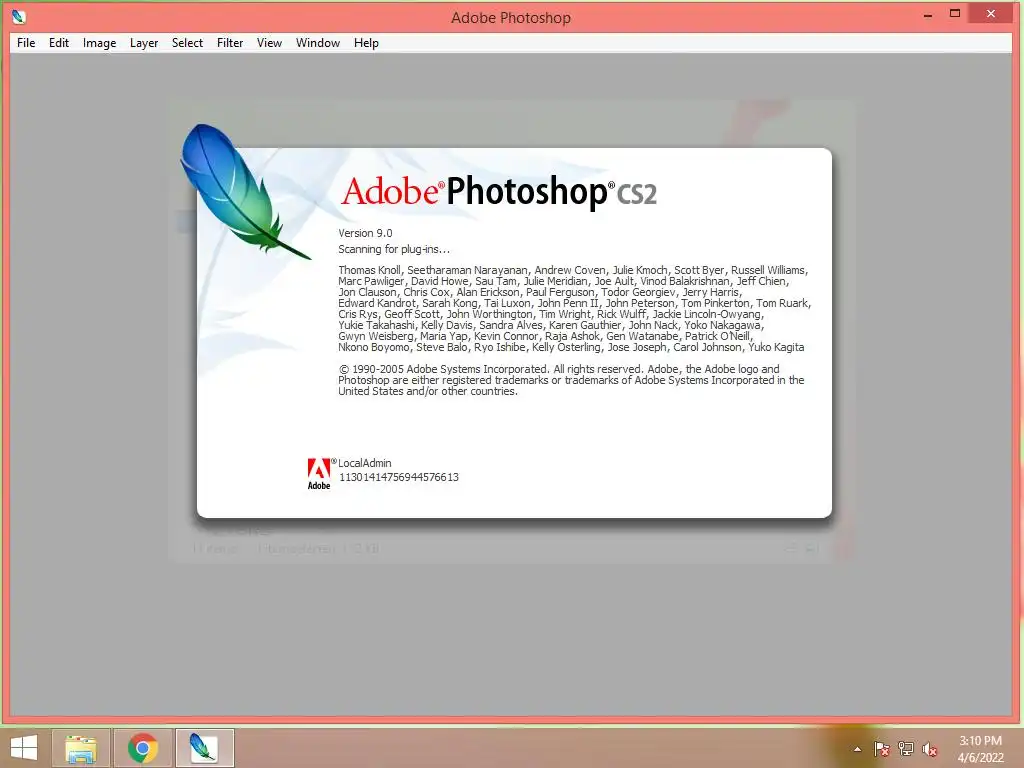Close the Adobe Photoshop window
The width and height of the screenshot is (1024, 768).
pos(991,14)
